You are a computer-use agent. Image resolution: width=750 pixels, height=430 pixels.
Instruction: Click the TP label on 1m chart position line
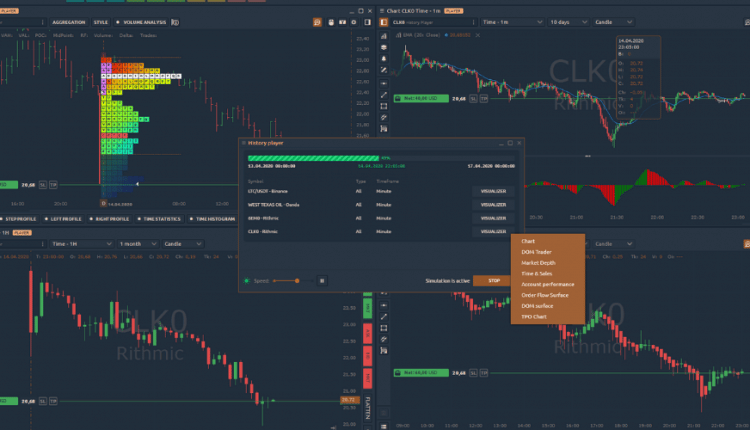tap(484, 99)
